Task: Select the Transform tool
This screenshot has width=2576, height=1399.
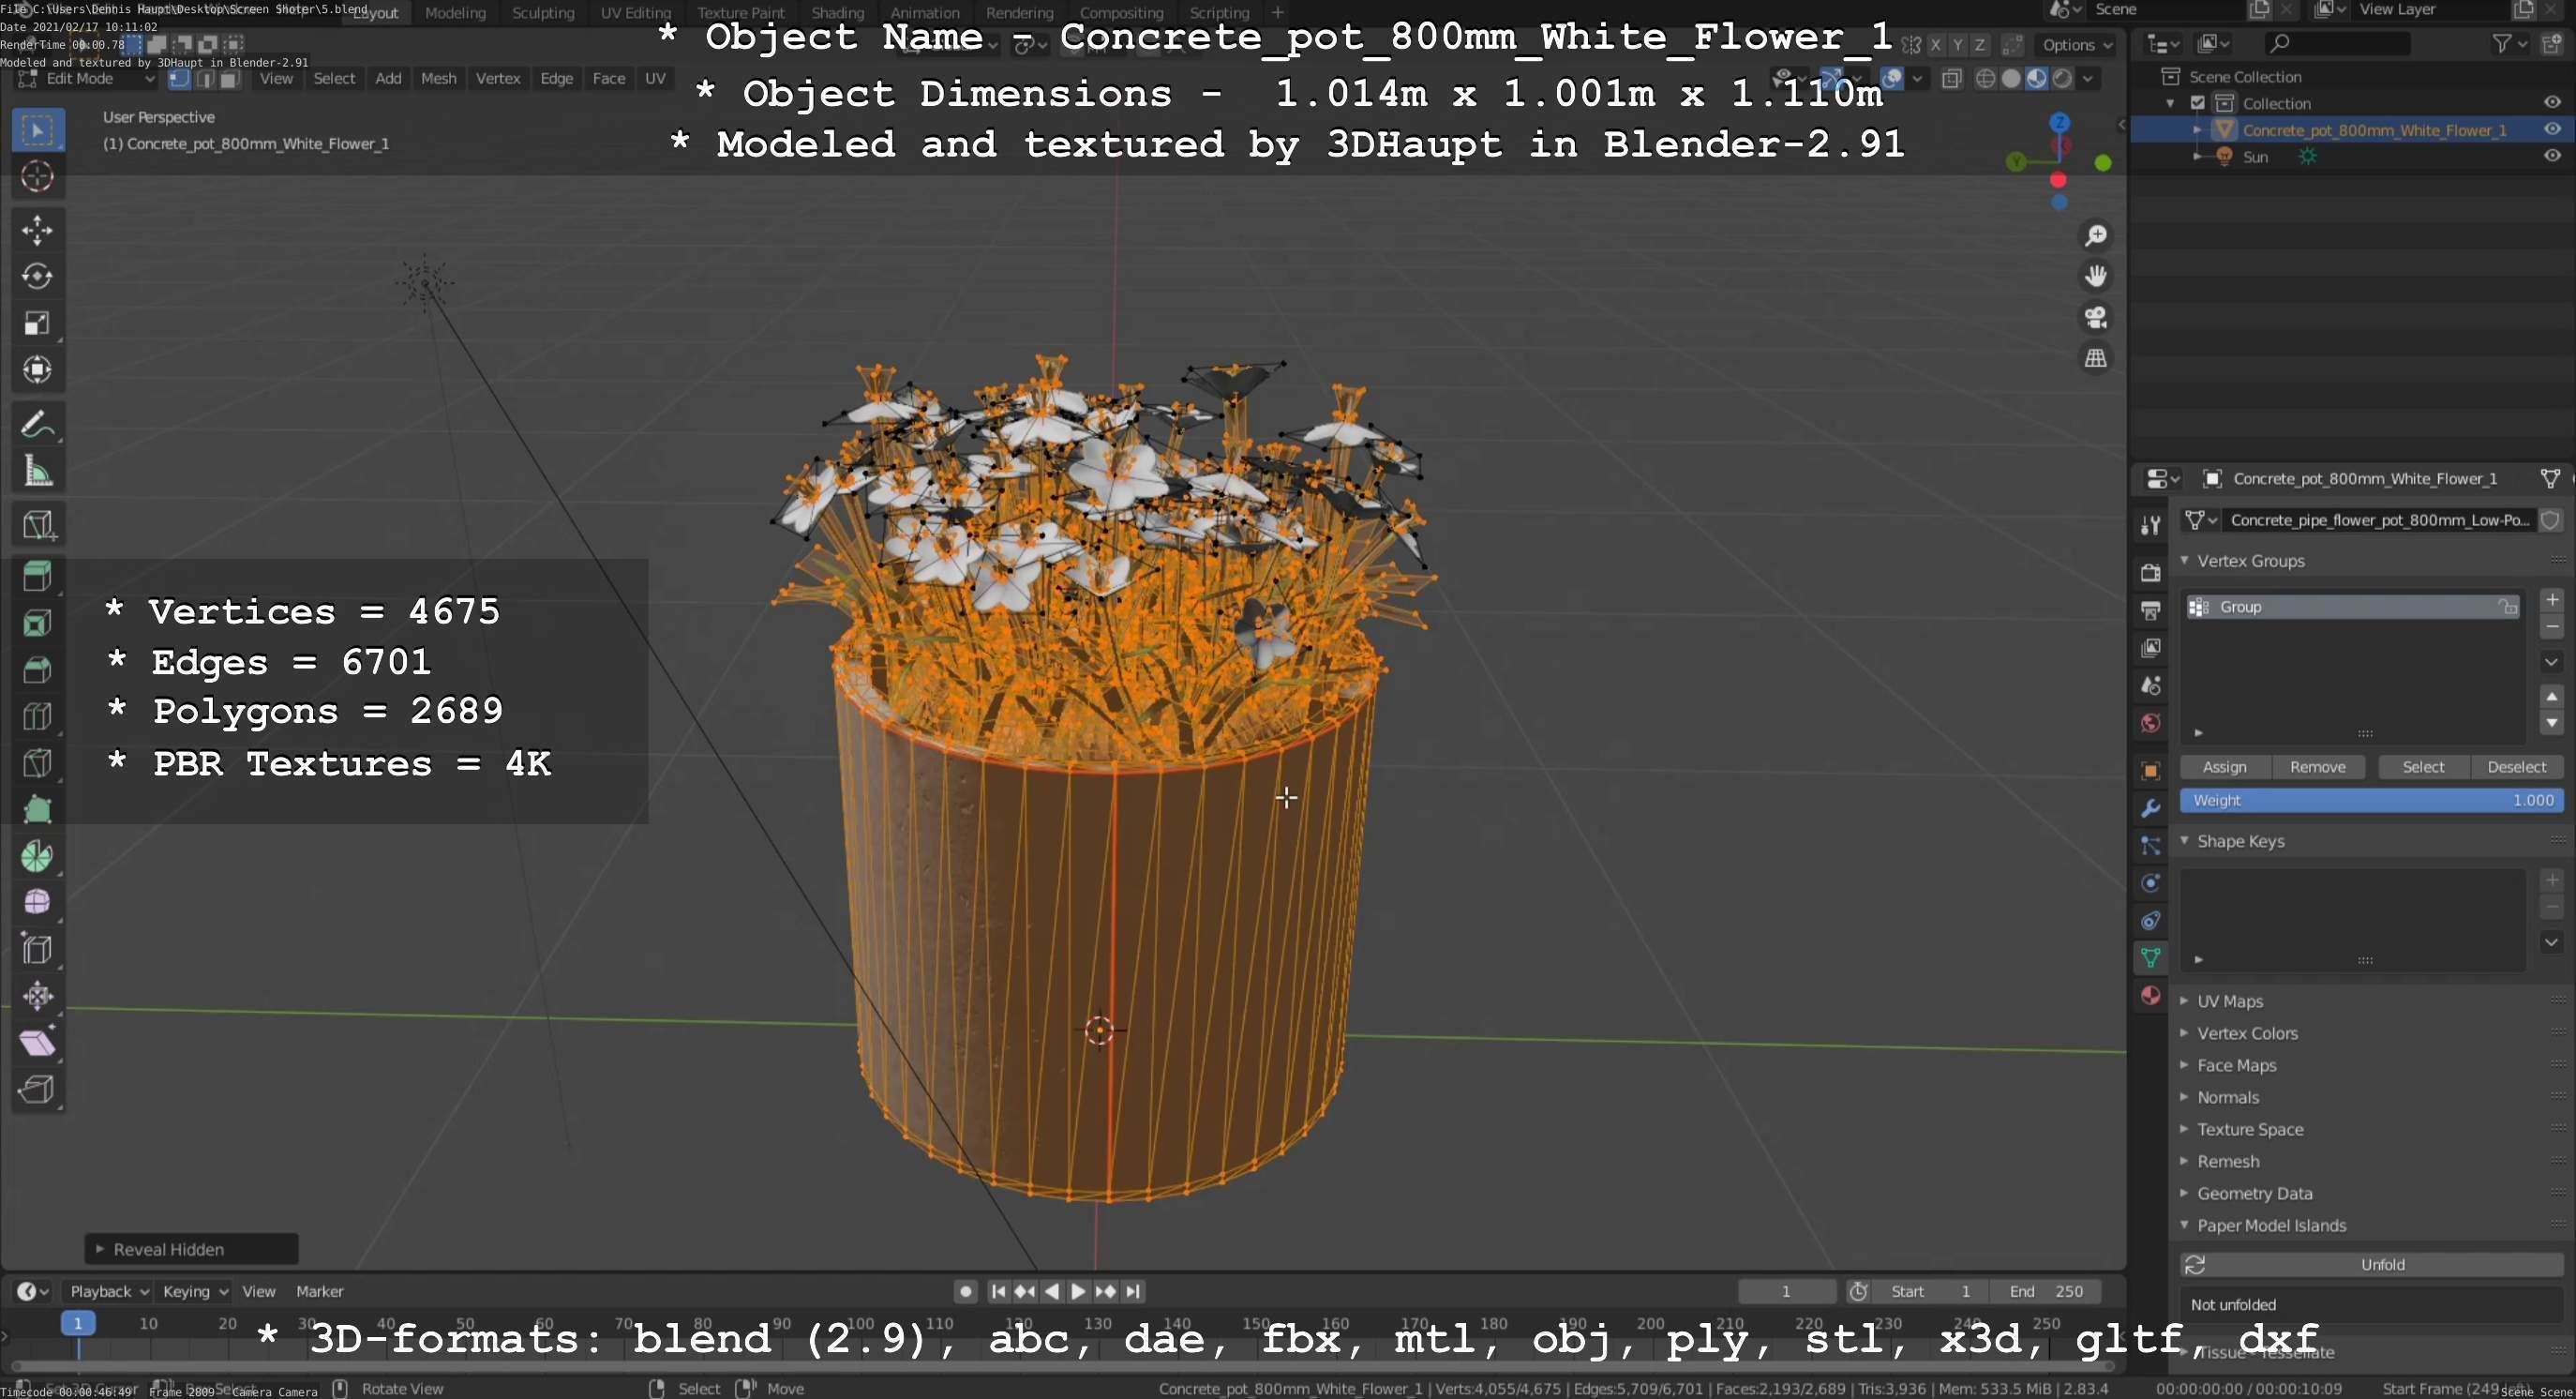Action: coord(38,370)
